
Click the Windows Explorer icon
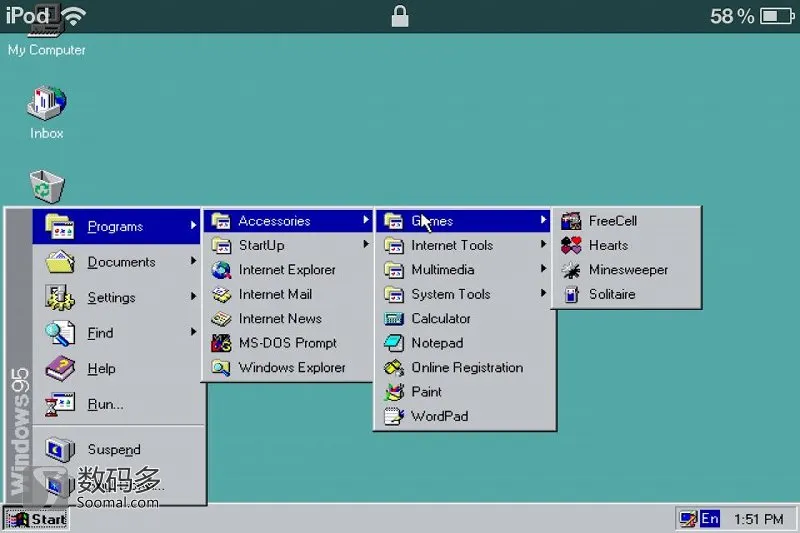click(221, 368)
